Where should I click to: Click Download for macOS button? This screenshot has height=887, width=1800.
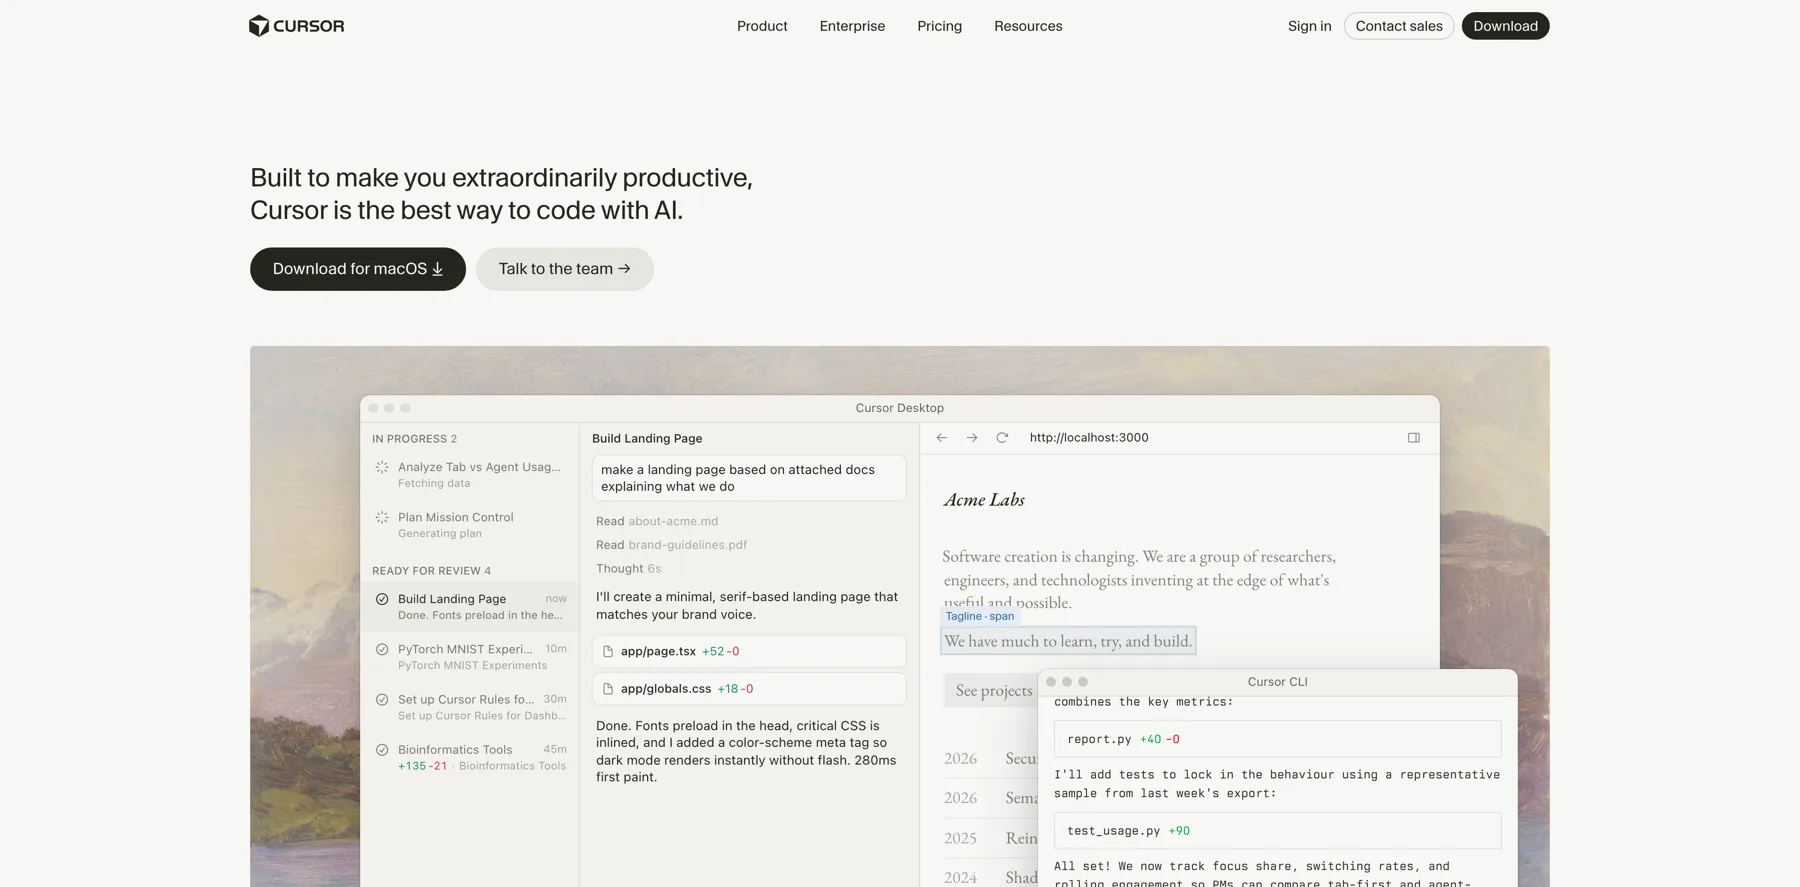click(x=358, y=269)
